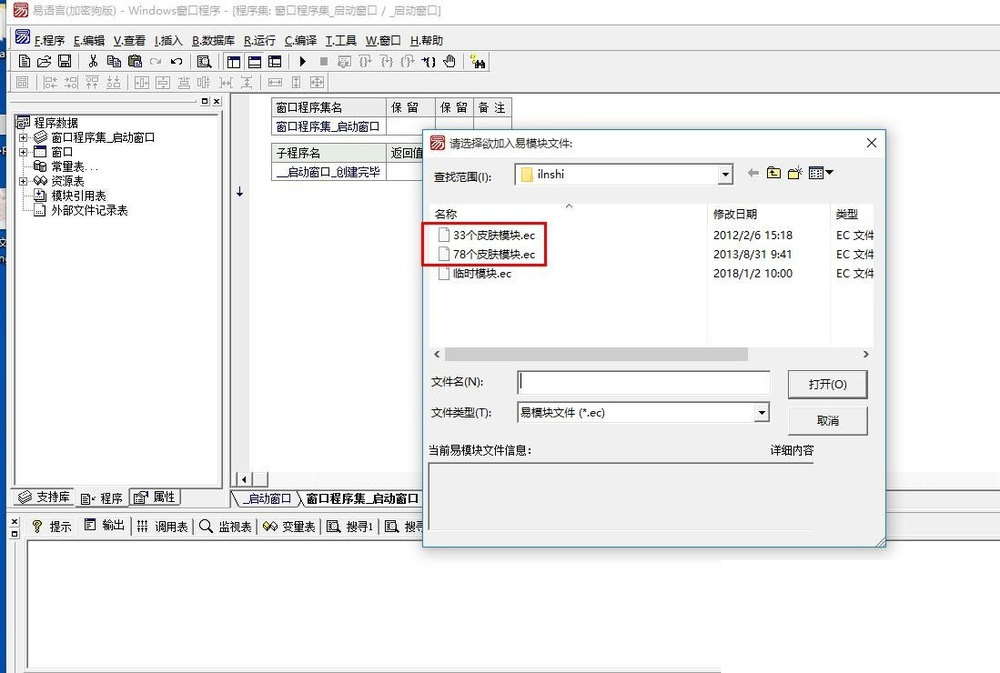
Task: Select 外部文件记录表 in the program tree
Action: 89,211
